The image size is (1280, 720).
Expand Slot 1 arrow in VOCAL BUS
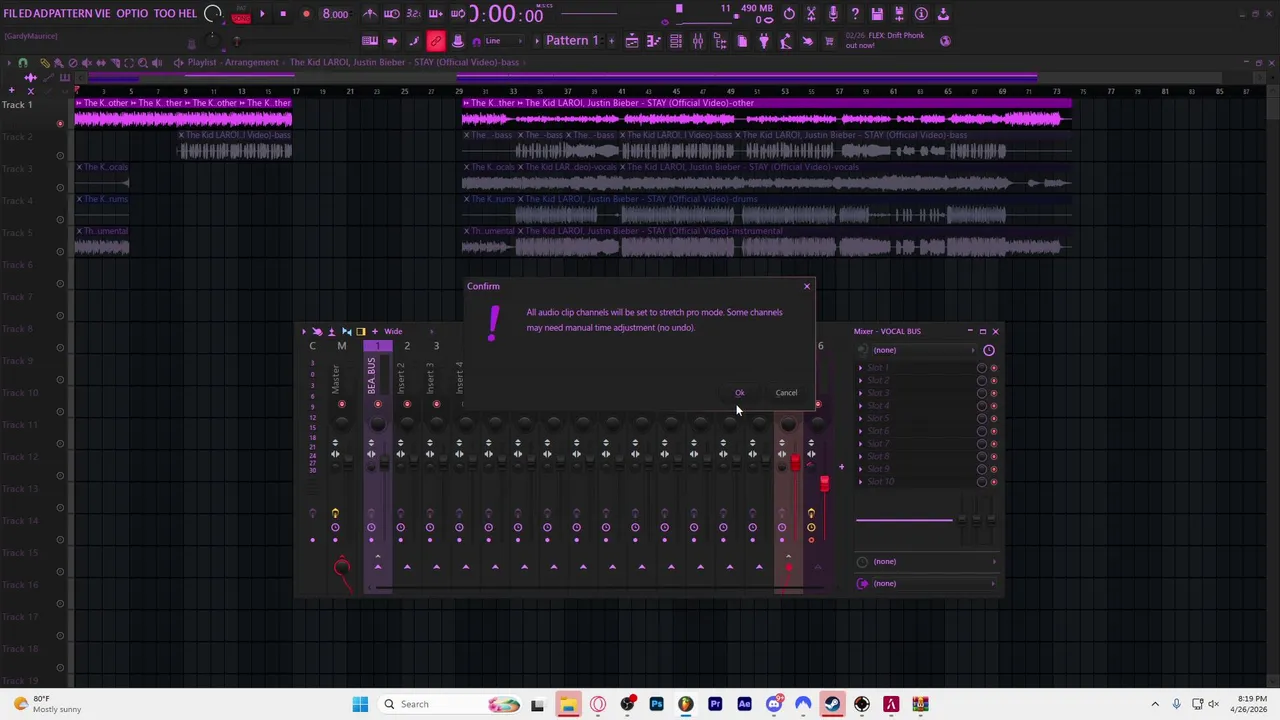(x=860, y=368)
